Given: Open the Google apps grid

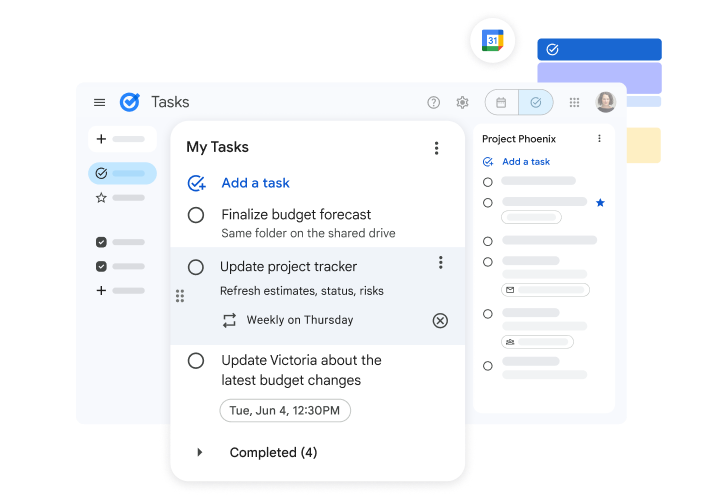Looking at the screenshot, I should pos(574,102).
